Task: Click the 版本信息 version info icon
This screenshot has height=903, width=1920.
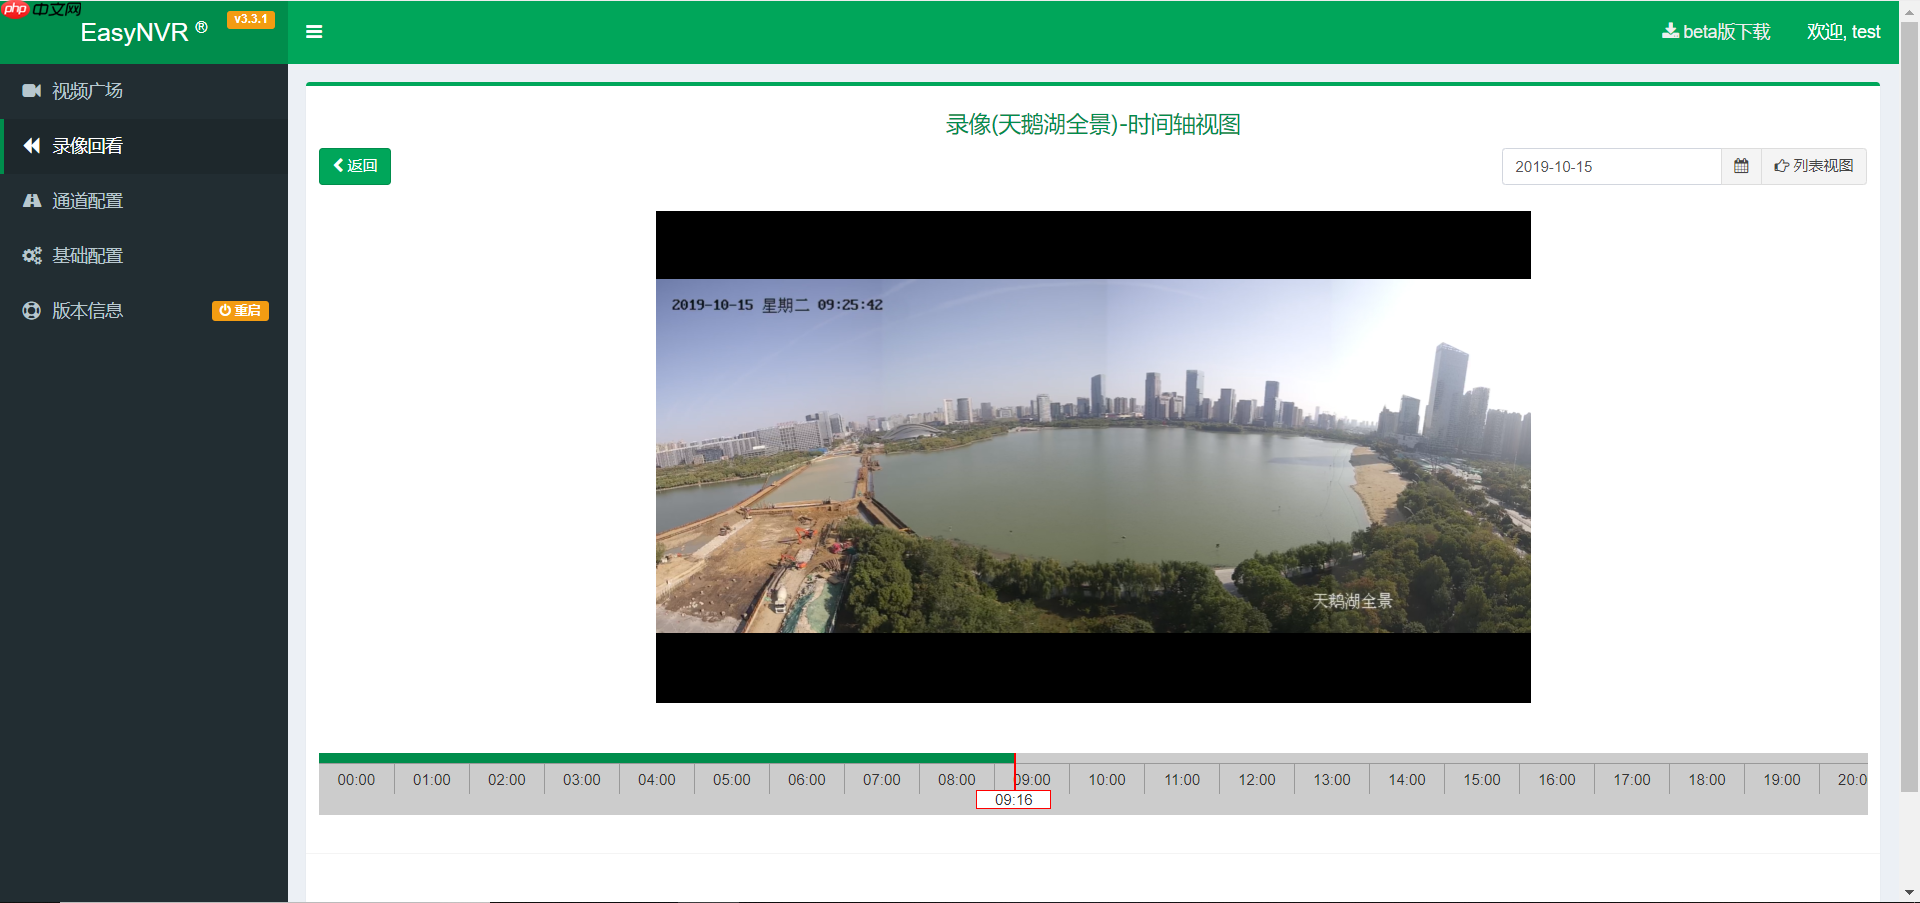Action: tap(31, 310)
